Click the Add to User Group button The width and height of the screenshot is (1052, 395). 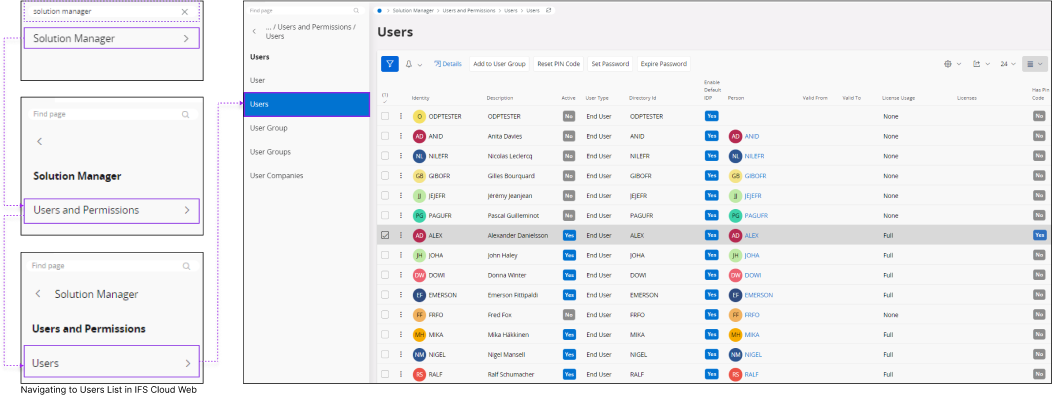[x=499, y=64]
